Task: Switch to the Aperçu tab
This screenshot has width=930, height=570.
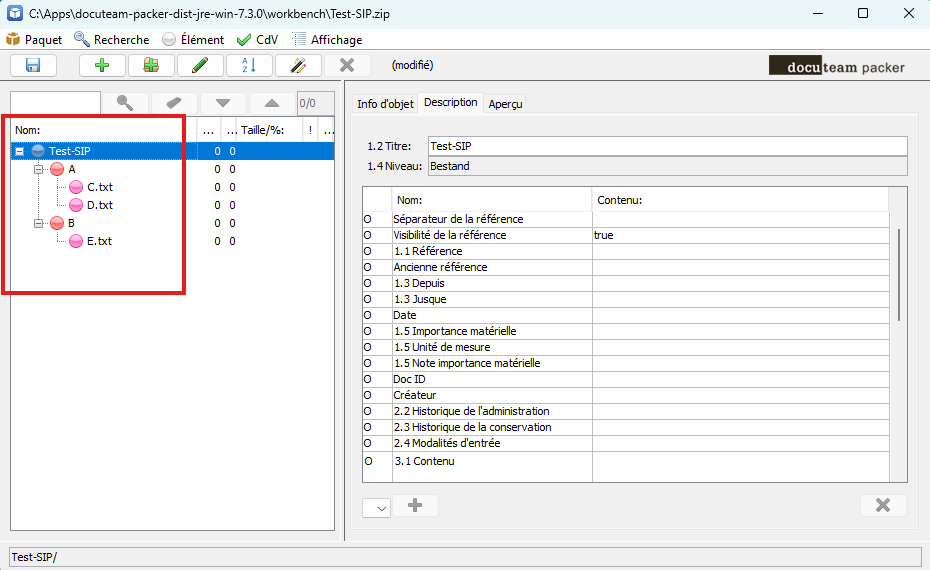Action: pos(505,104)
